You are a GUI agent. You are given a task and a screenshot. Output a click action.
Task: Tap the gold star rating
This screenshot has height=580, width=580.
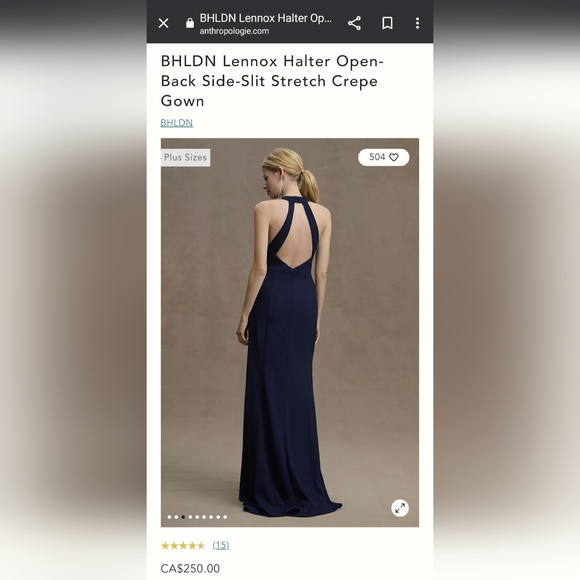tap(183, 546)
